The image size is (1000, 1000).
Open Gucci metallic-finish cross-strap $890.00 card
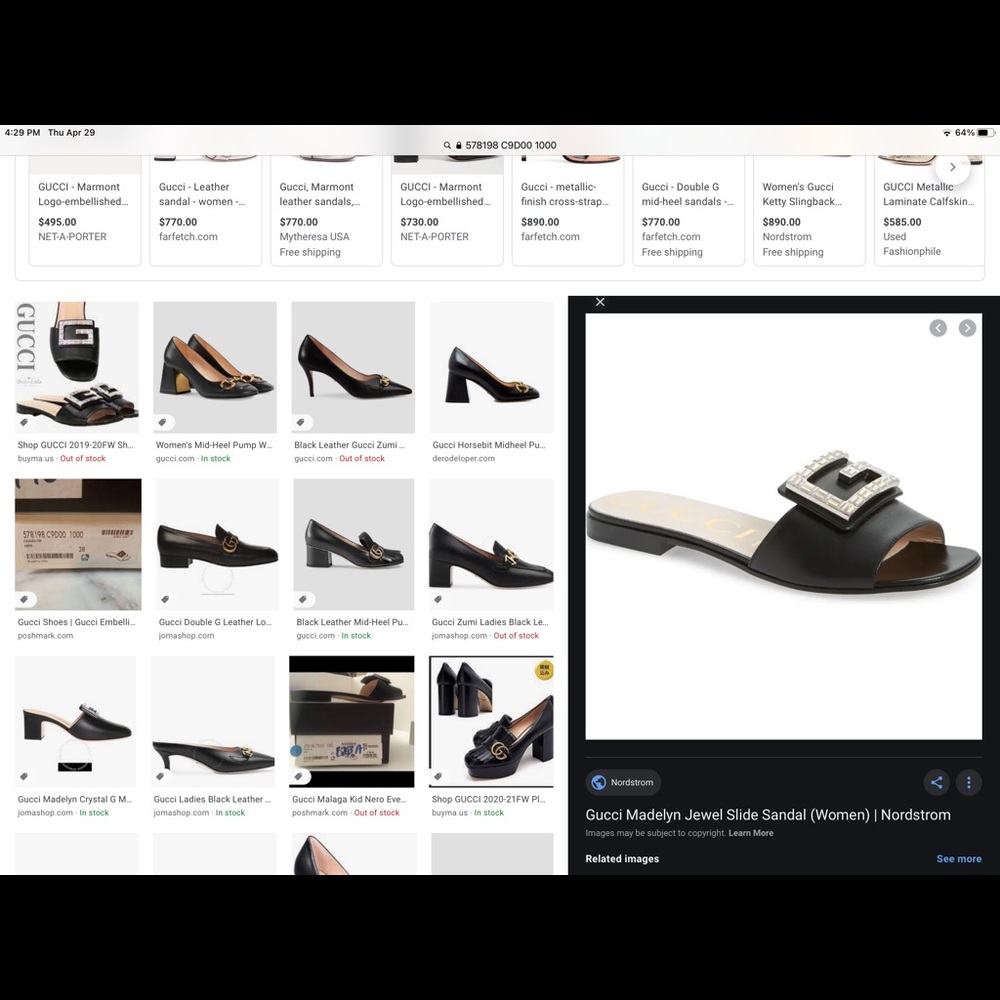tap(568, 210)
